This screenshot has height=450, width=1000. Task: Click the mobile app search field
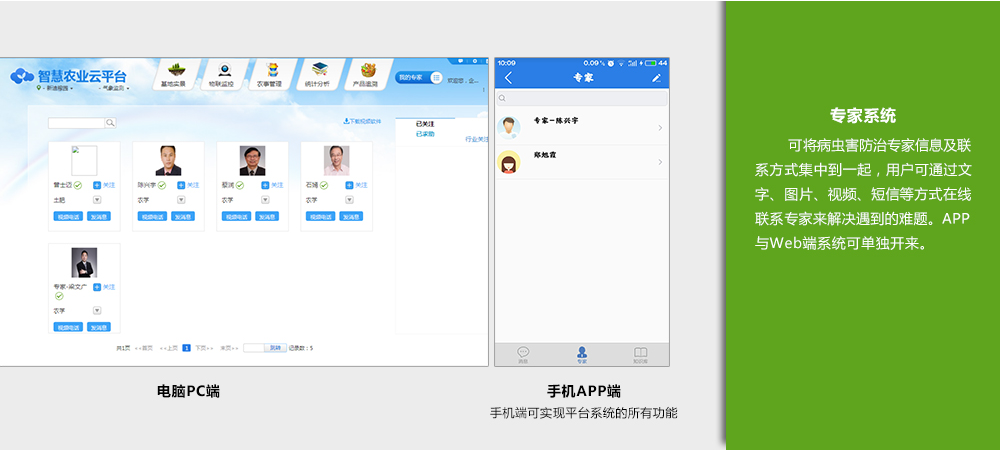(x=582, y=98)
